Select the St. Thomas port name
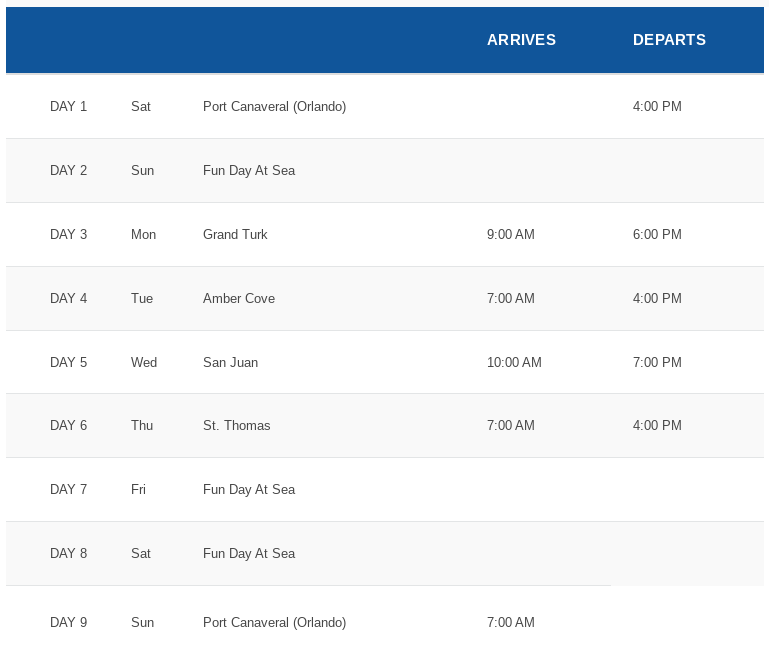The image size is (769, 645). tap(236, 426)
